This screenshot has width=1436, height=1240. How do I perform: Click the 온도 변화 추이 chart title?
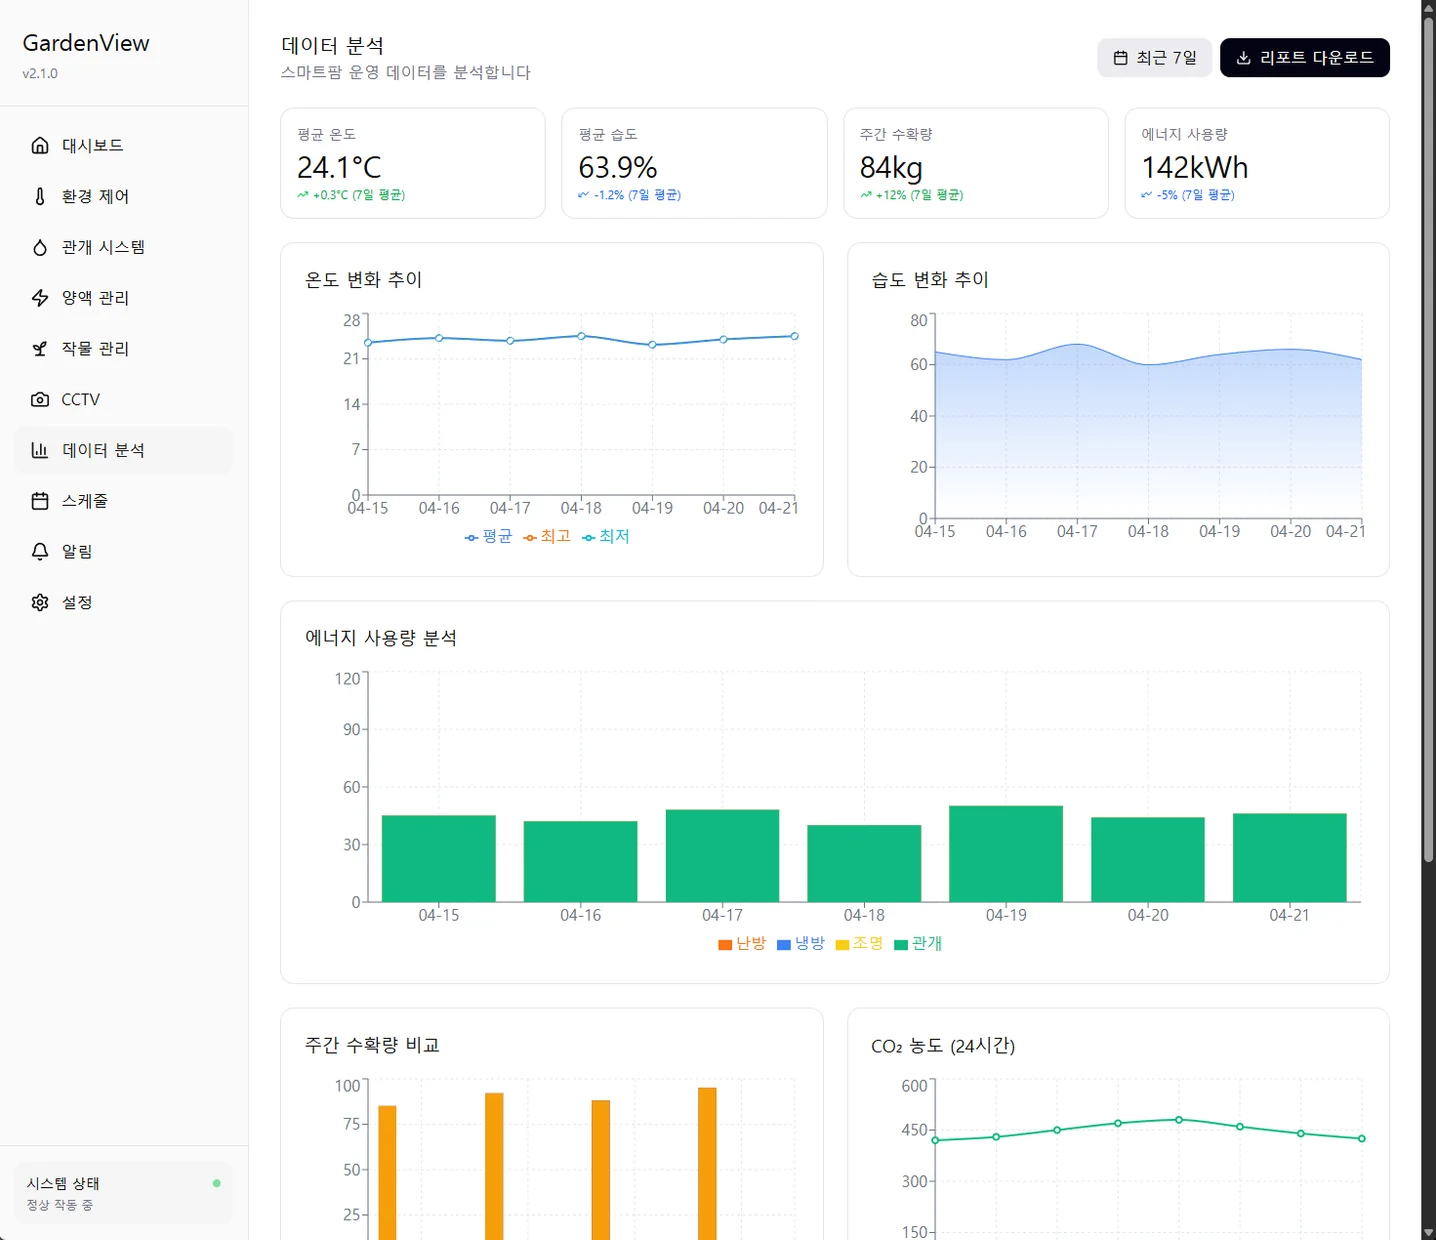tap(364, 280)
